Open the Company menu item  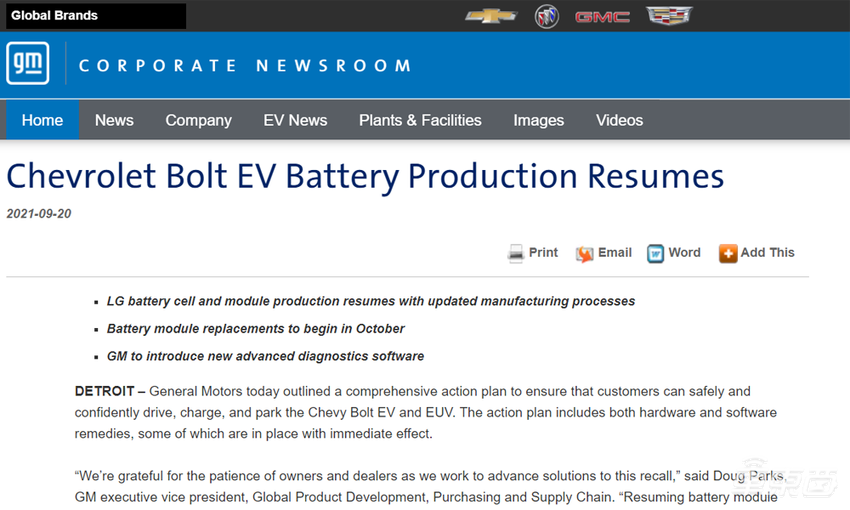(x=198, y=120)
